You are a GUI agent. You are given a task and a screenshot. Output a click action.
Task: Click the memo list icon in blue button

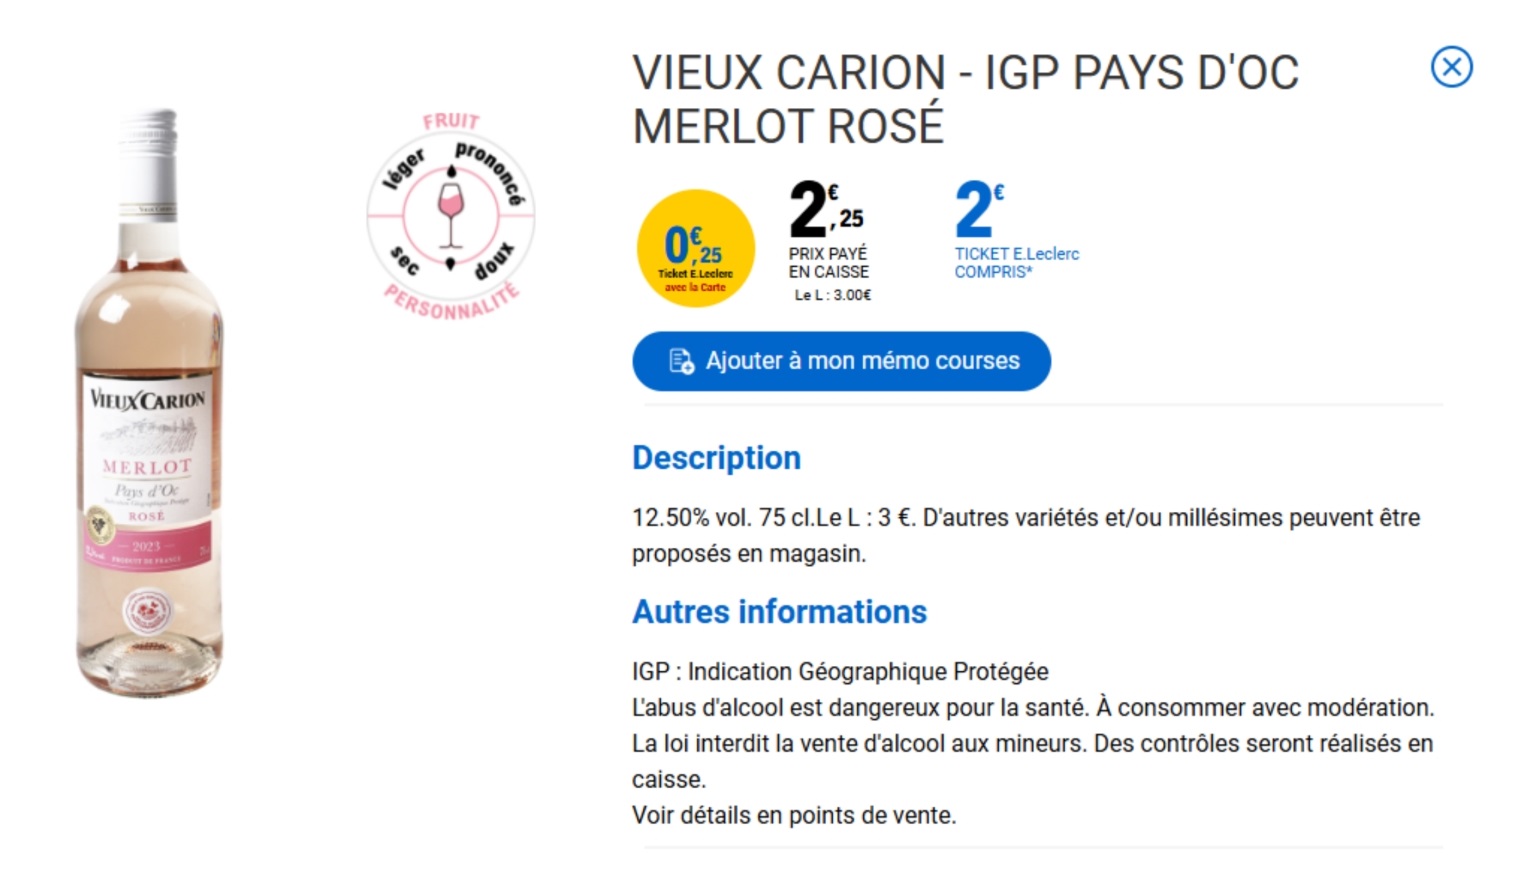(x=682, y=361)
